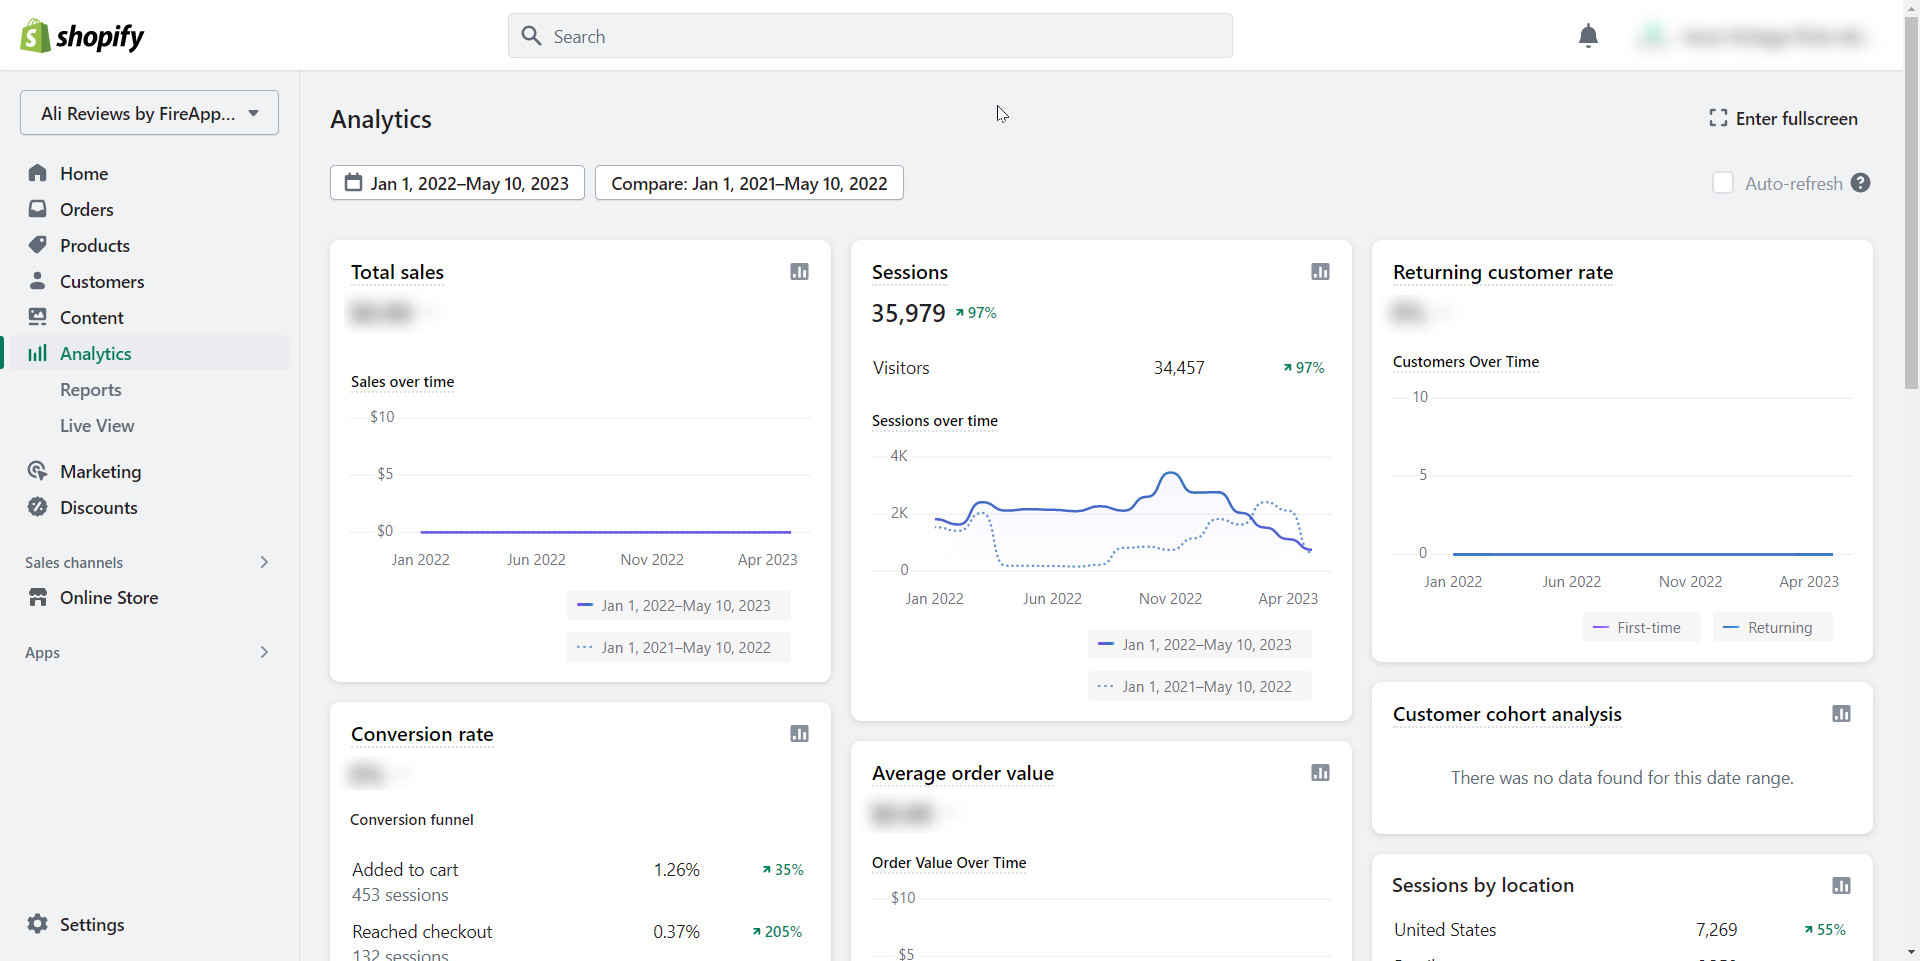Click the Content sidebar icon
1920x961 pixels.
(x=38, y=317)
